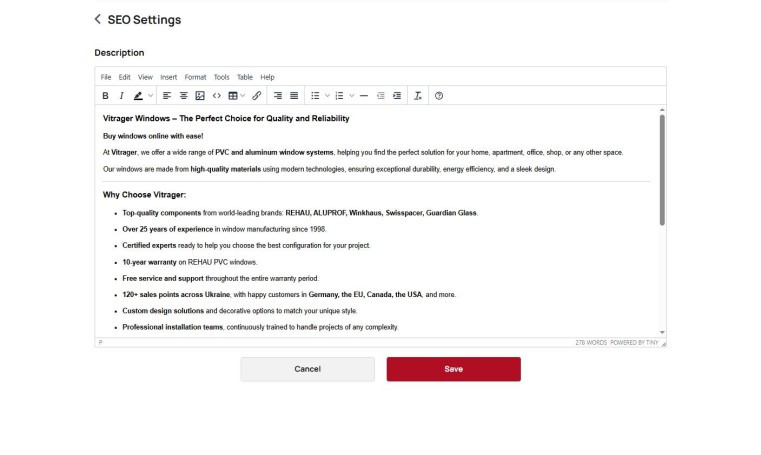This screenshot has width=761, height=455.
Task: Align text left
Action: coord(167,96)
